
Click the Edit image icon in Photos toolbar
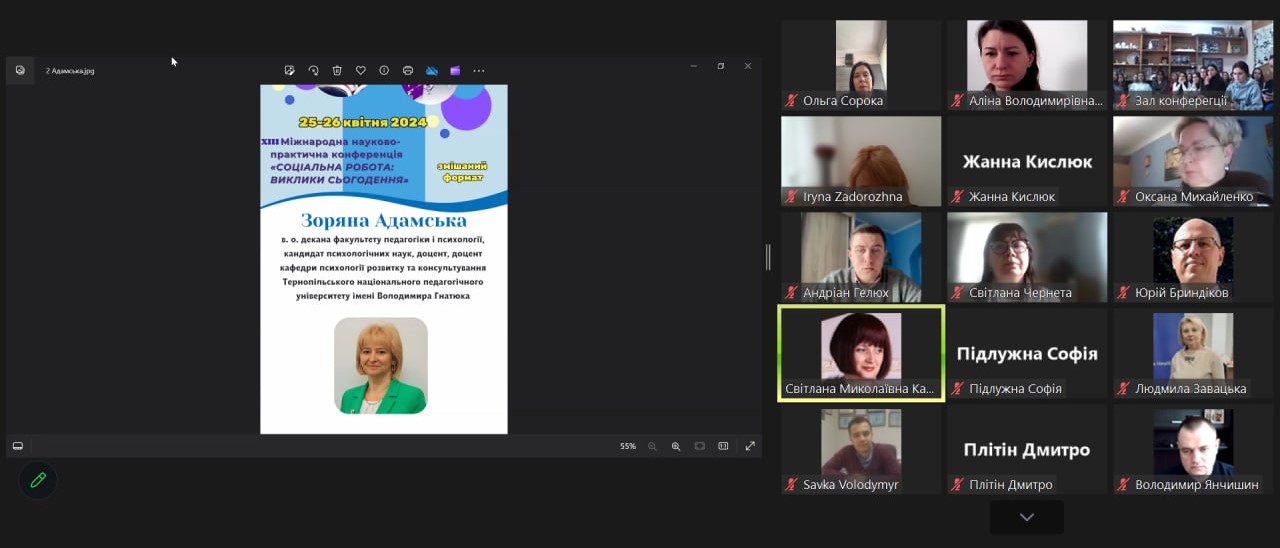tap(289, 71)
